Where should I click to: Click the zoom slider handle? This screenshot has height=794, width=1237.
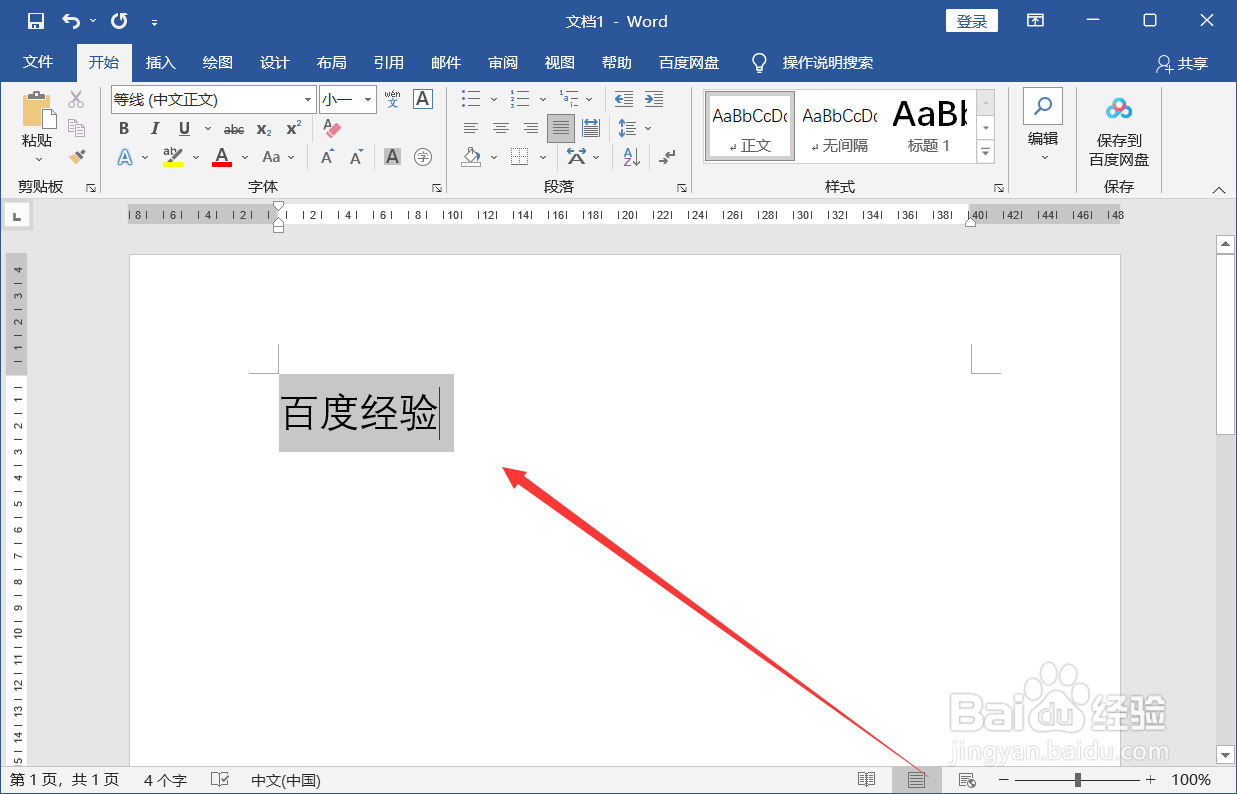pos(1077,780)
